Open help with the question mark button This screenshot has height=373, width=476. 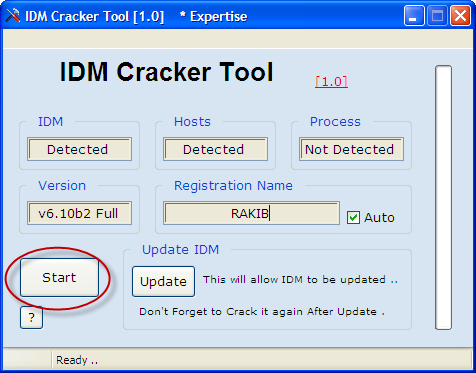click(31, 317)
